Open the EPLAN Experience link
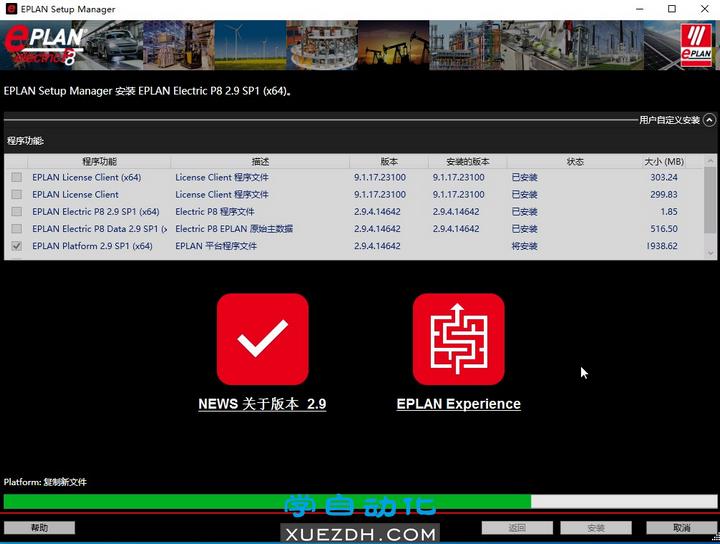The width and height of the screenshot is (720, 544). pyautogui.click(x=458, y=404)
